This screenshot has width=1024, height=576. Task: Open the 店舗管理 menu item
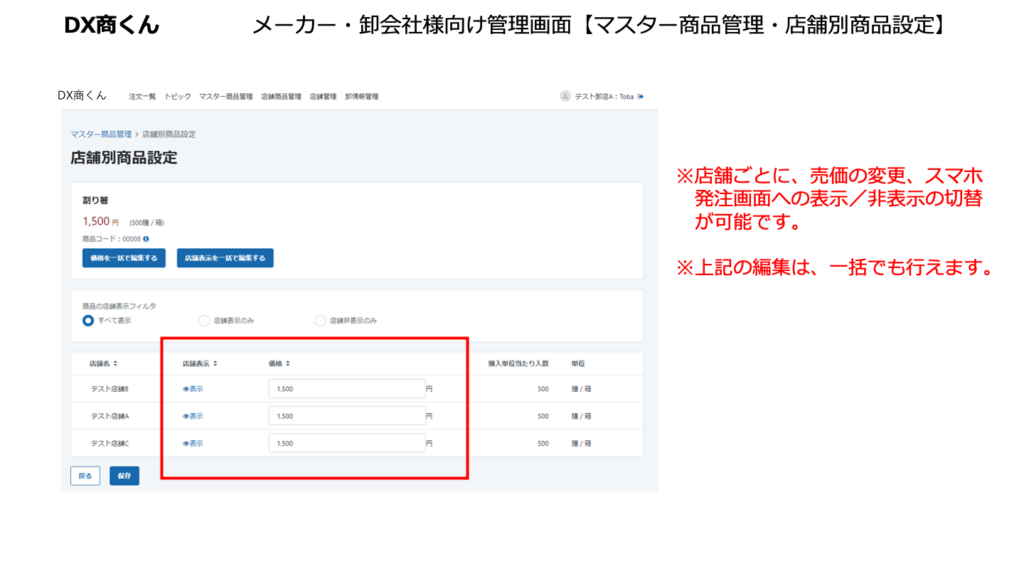coord(323,97)
